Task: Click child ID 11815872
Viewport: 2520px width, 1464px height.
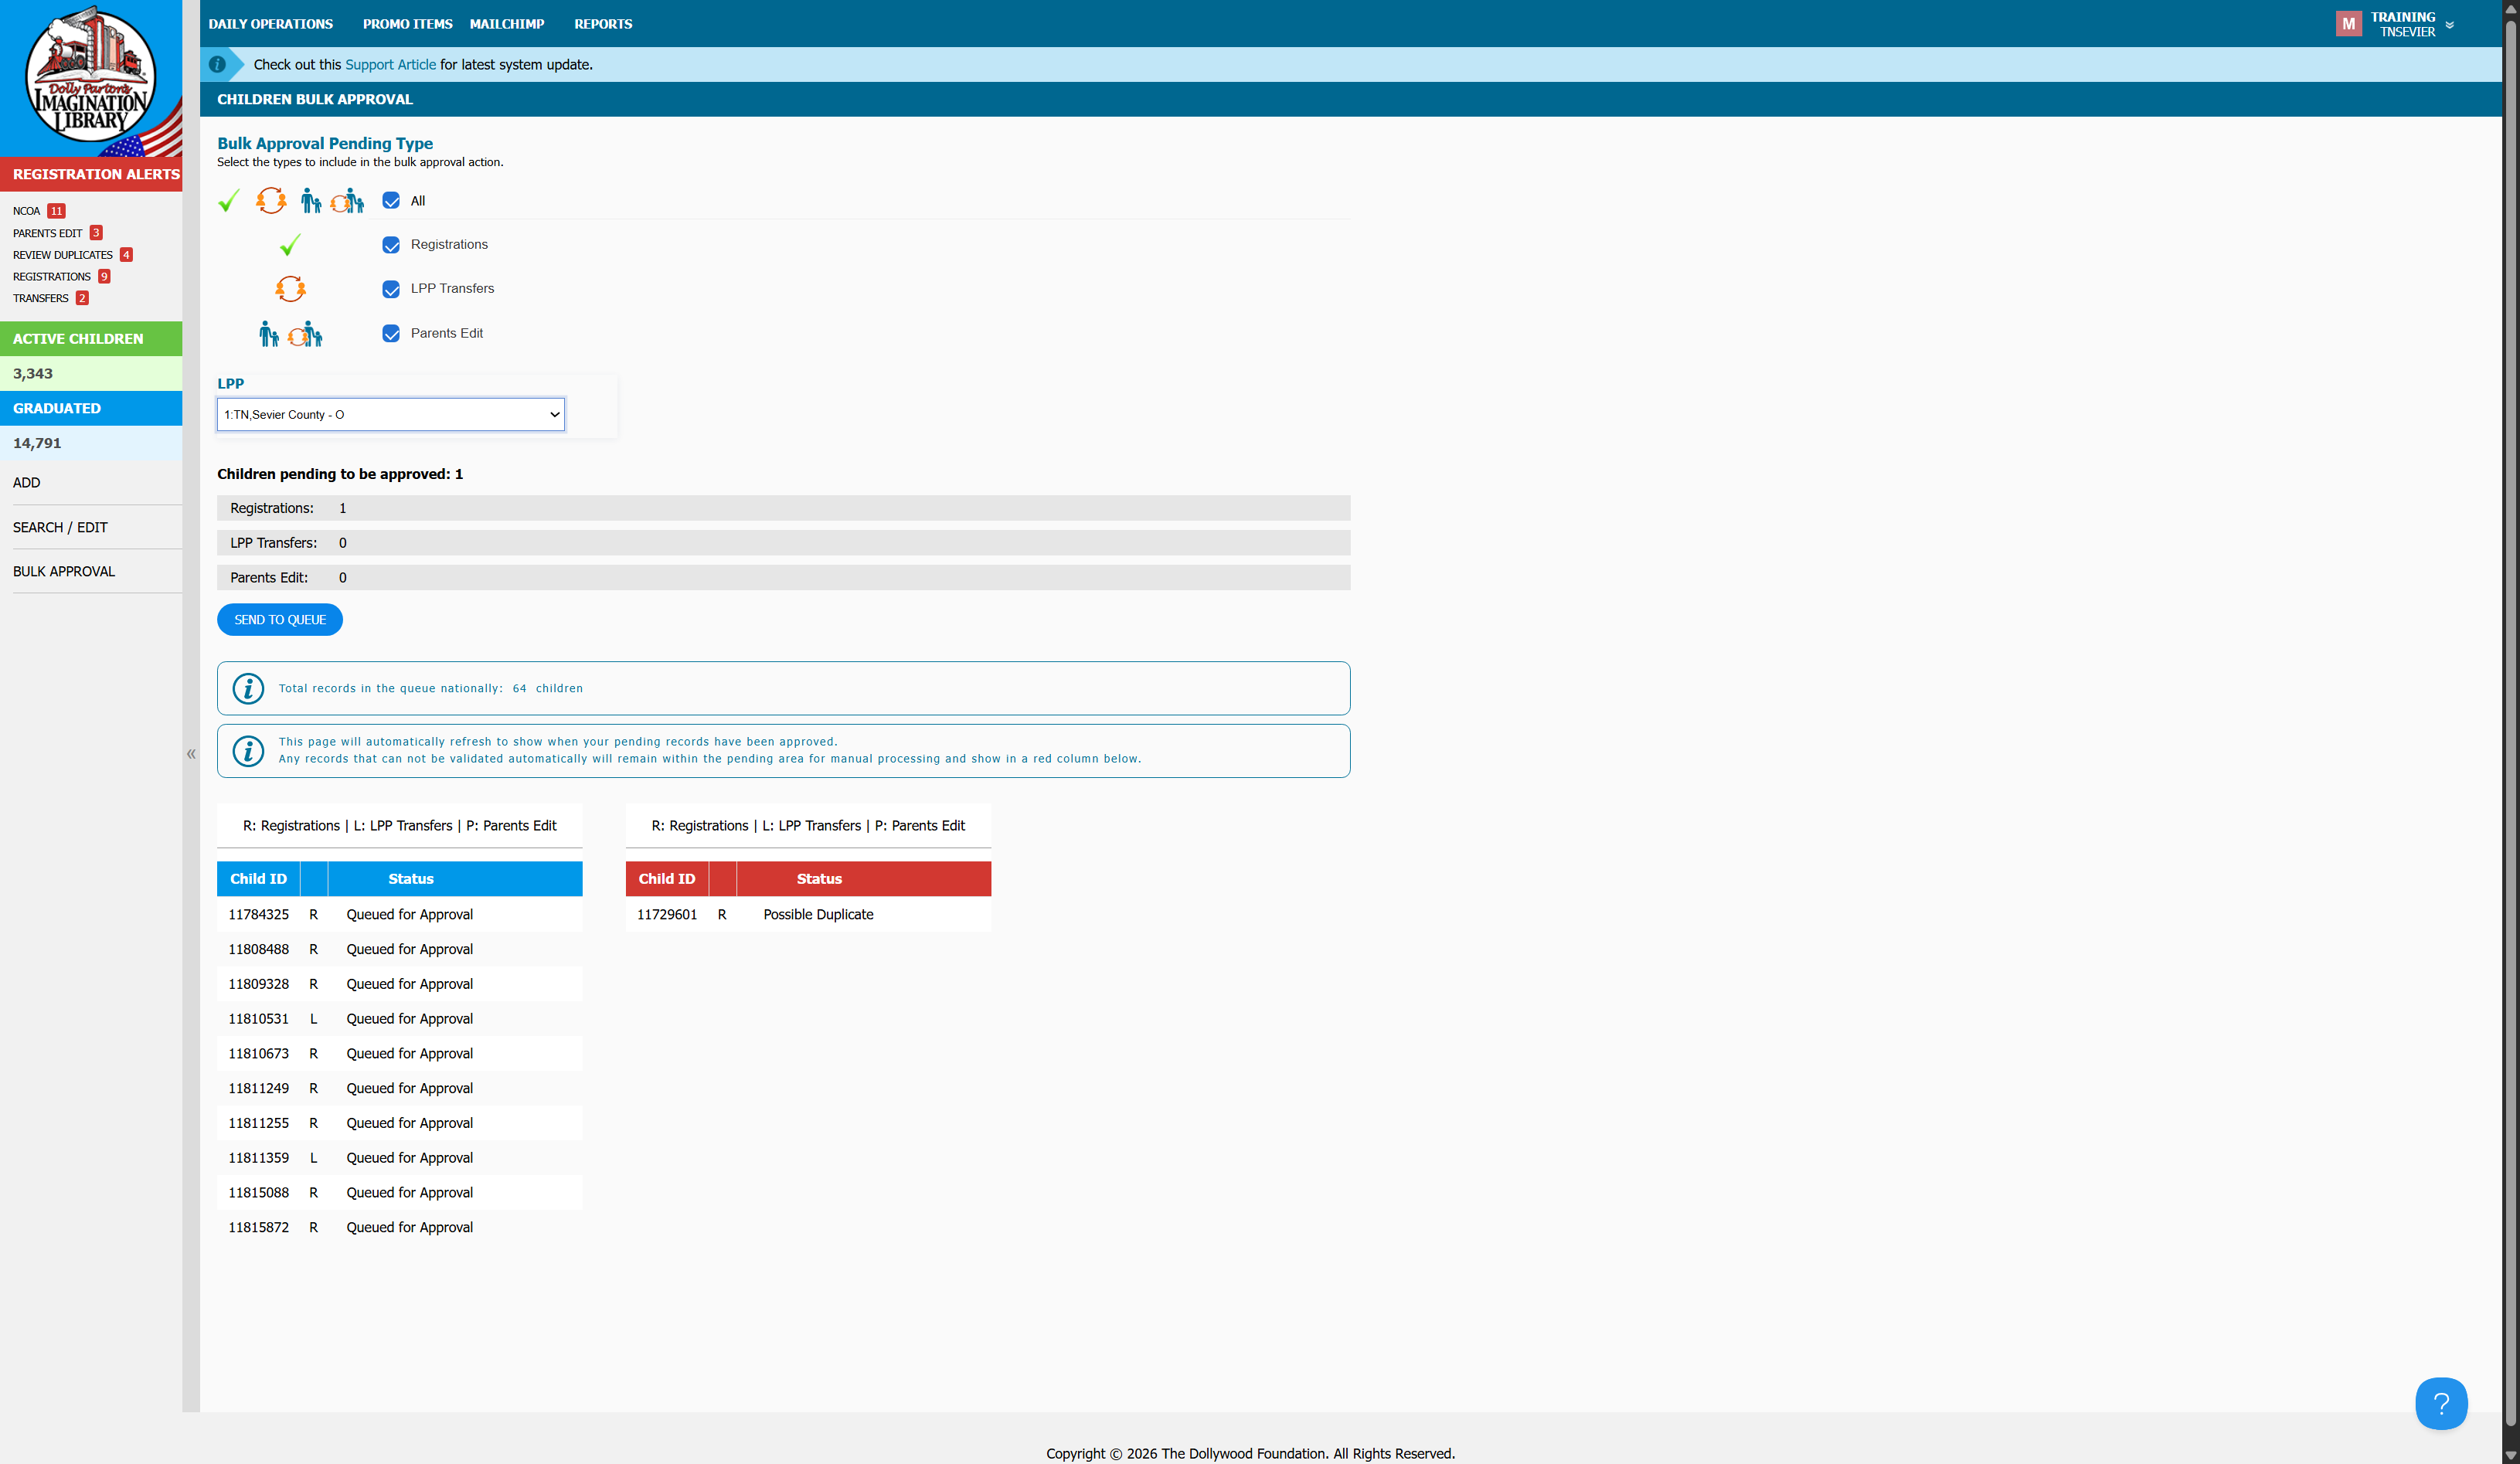Action: (259, 1228)
